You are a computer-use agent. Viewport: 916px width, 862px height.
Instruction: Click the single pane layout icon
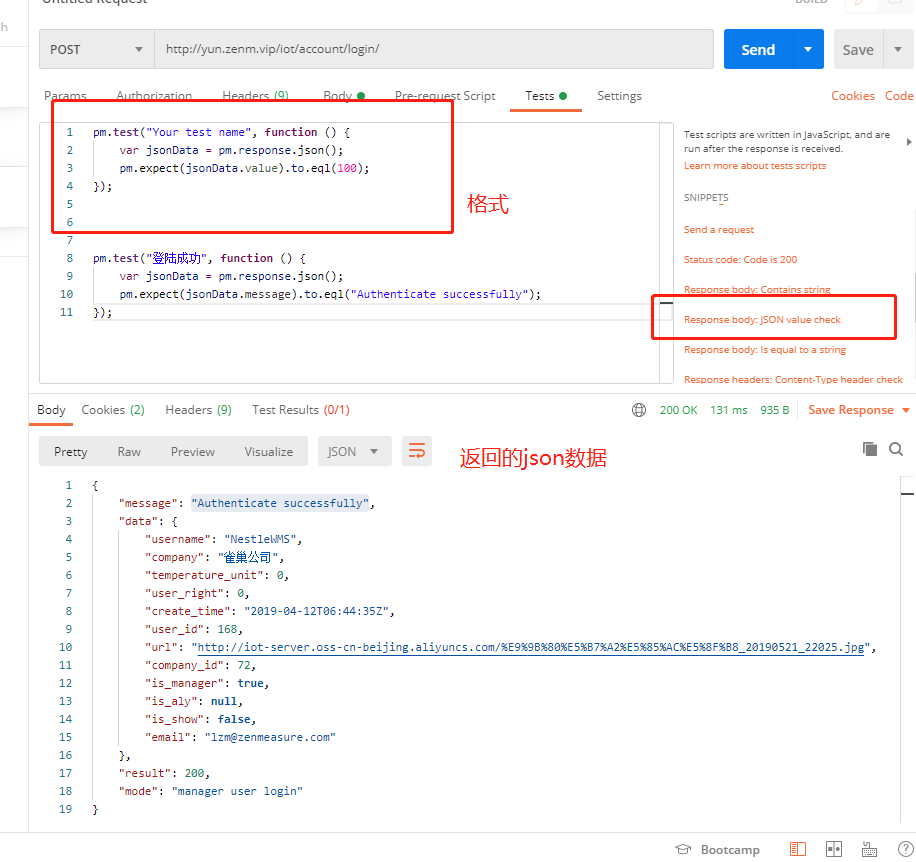pos(798,849)
